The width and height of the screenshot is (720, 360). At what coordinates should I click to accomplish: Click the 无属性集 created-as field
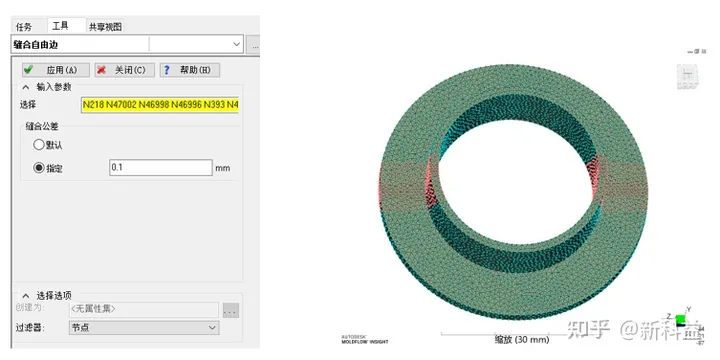(144, 309)
